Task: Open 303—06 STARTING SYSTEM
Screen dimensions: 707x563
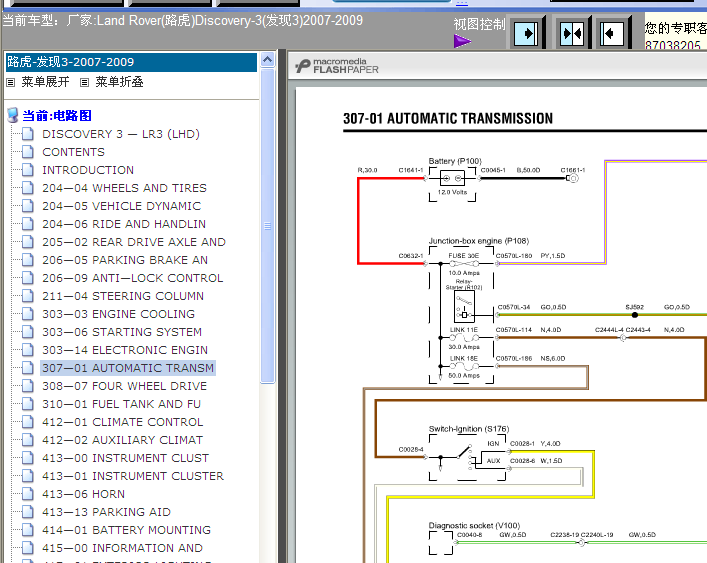Action: point(122,332)
